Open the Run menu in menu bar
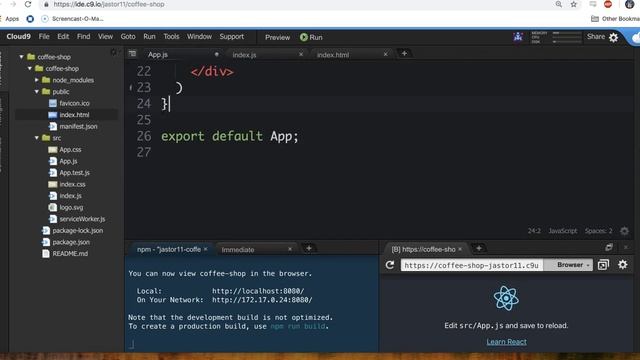 click(149, 37)
